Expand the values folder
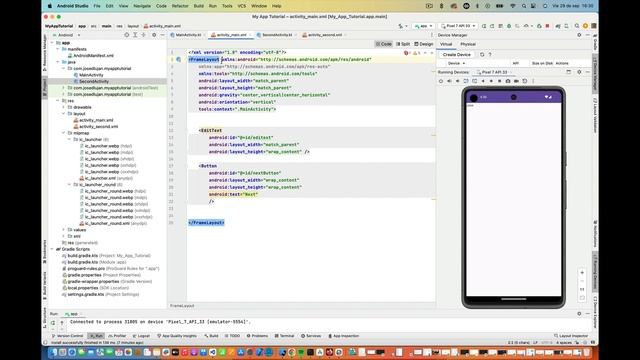 click(x=64, y=230)
